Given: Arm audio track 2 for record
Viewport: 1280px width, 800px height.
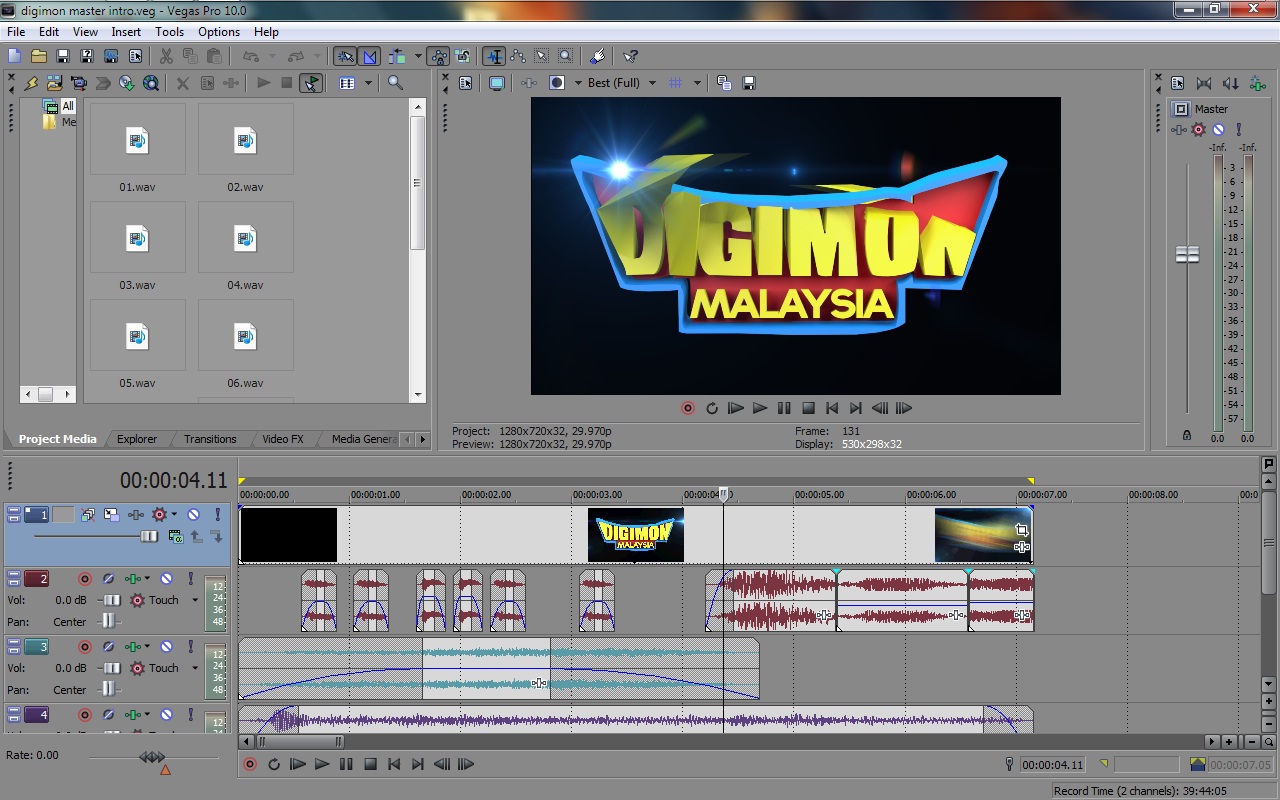Looking at the screenshot, I should pyautogui.click(x=84, y=579).
